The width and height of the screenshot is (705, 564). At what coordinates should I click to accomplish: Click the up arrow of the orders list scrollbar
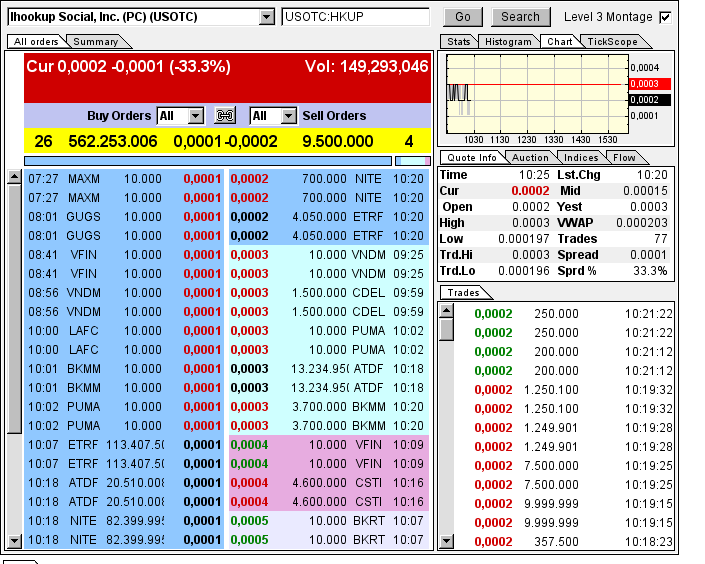coord(14,177)
